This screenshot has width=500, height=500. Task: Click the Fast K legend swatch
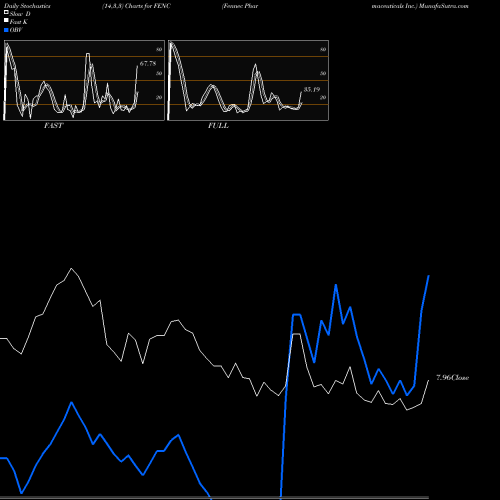6,21
